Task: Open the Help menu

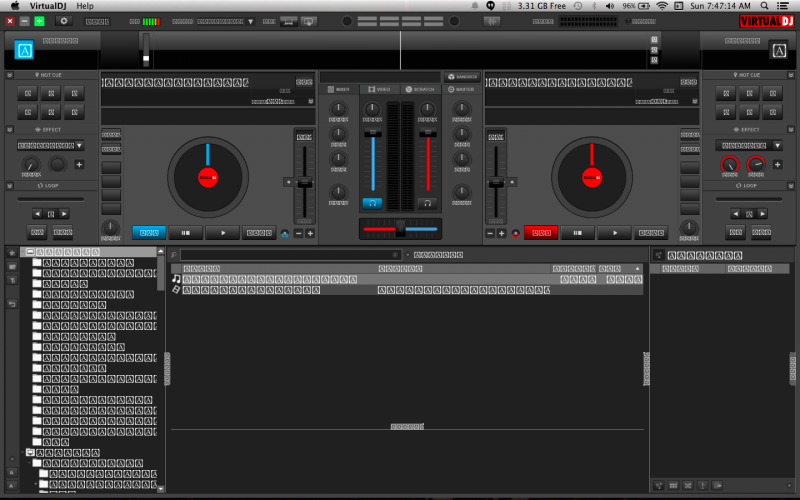Action: (85, 5)
